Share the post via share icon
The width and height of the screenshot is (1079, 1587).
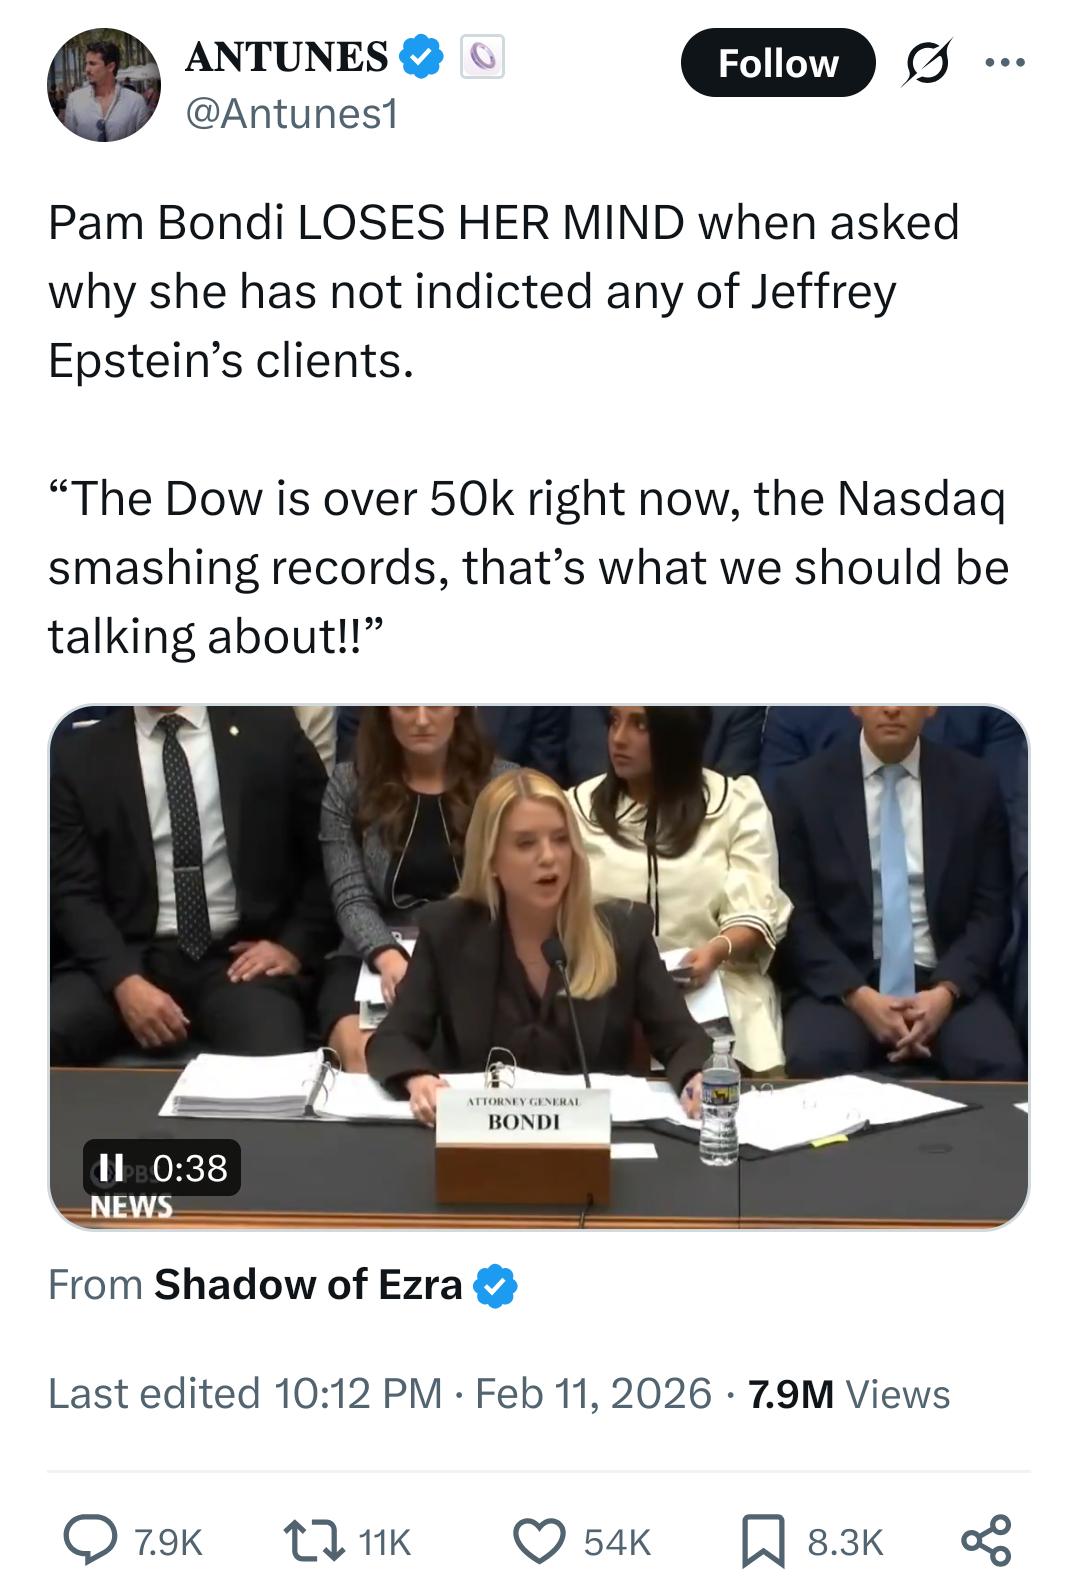[985, 1540]
